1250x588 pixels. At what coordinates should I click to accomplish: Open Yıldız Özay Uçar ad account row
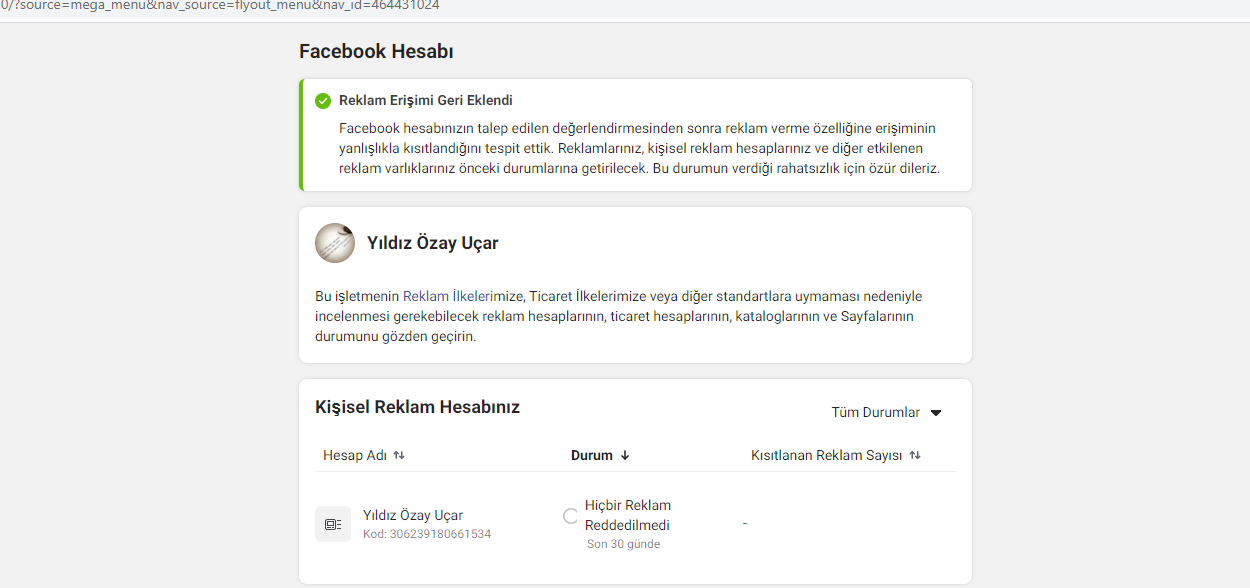[x=635, y=524]
